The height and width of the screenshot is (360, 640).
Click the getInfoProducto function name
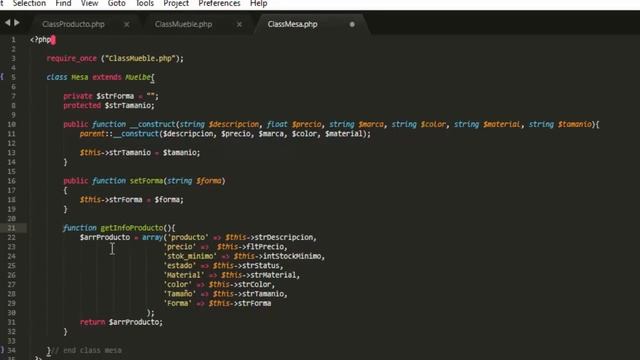(x=132, y=228)
